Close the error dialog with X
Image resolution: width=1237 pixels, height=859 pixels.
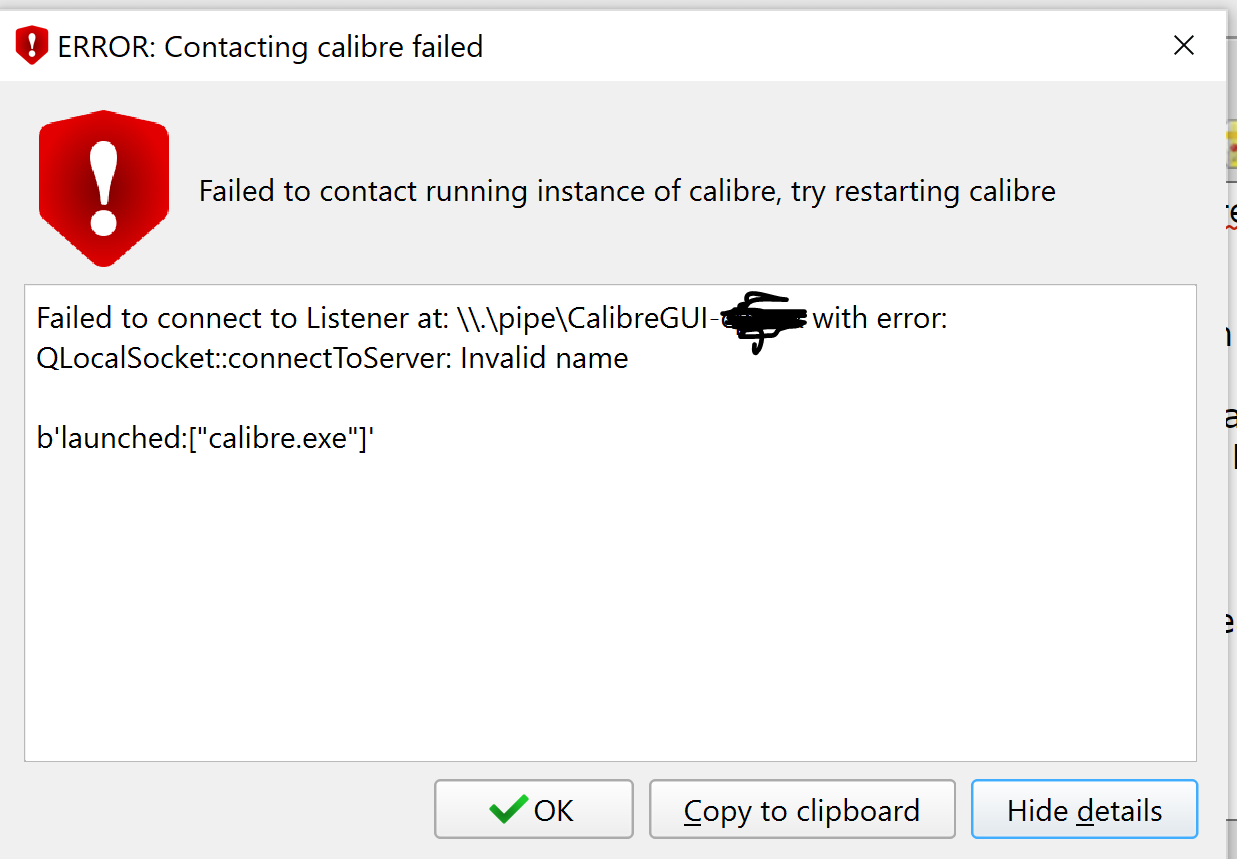[1183, 45]
